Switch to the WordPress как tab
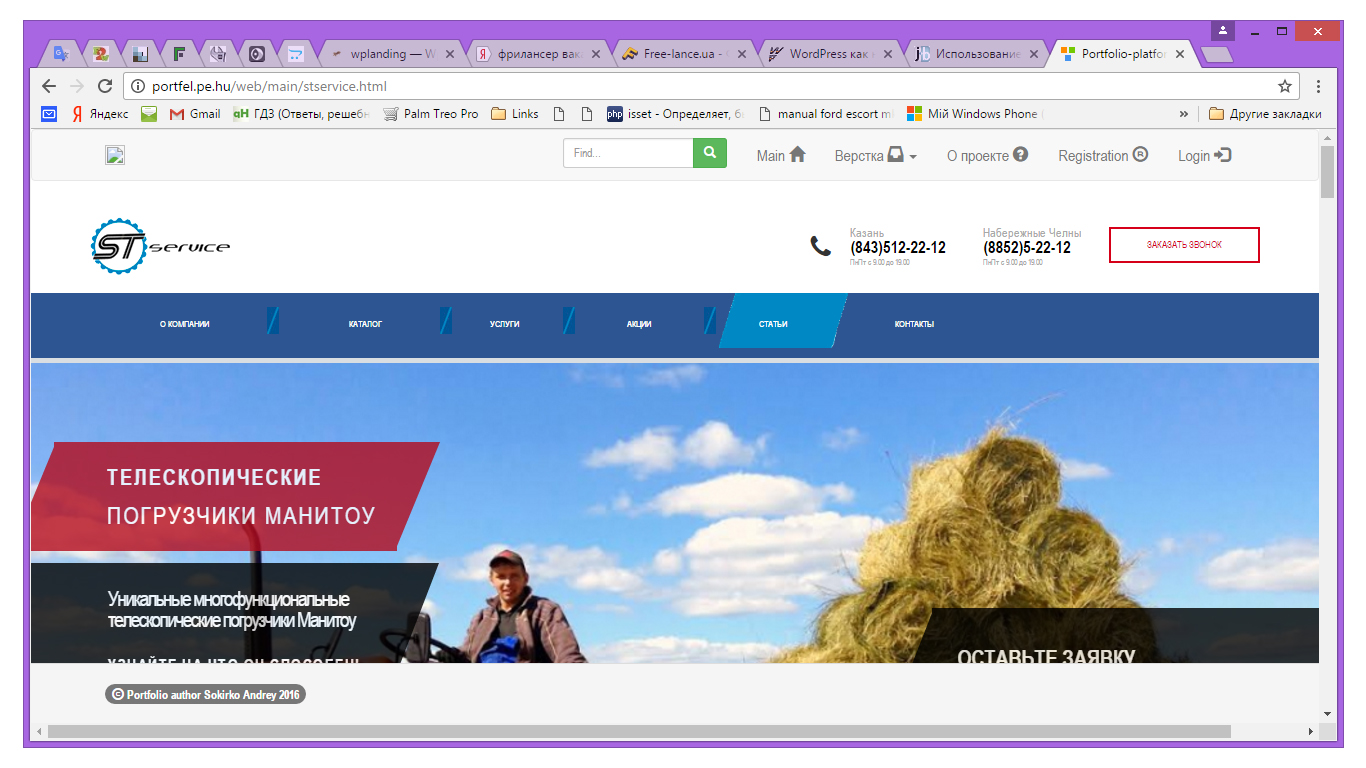The image size is (1366, 768). [x=830, y=54]
